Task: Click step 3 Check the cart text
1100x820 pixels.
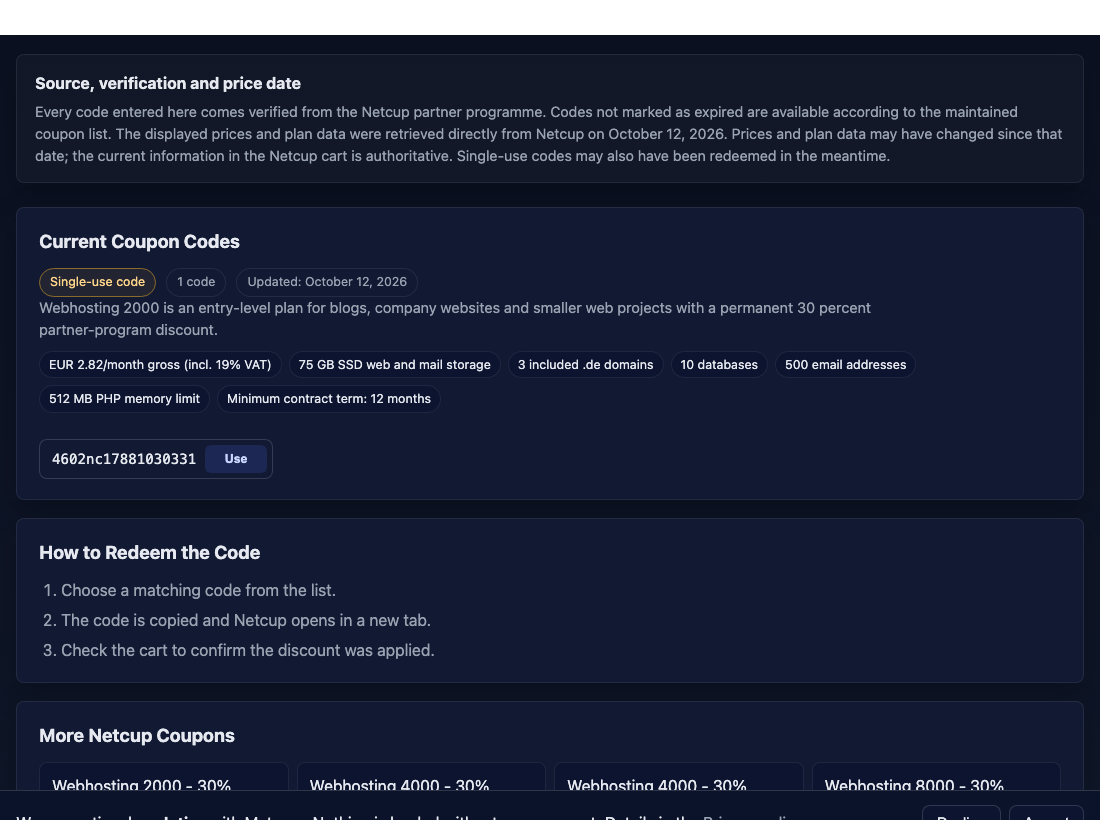Action: (248, 651)
